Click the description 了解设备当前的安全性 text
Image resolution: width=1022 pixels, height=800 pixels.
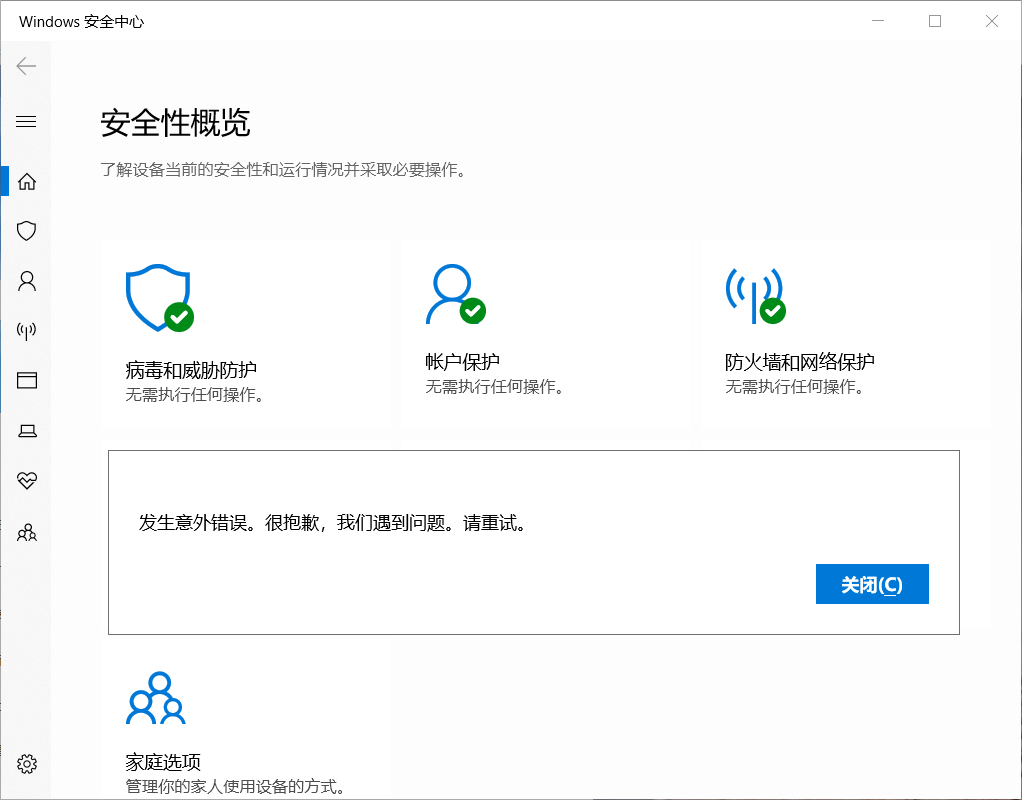(283, 170)
